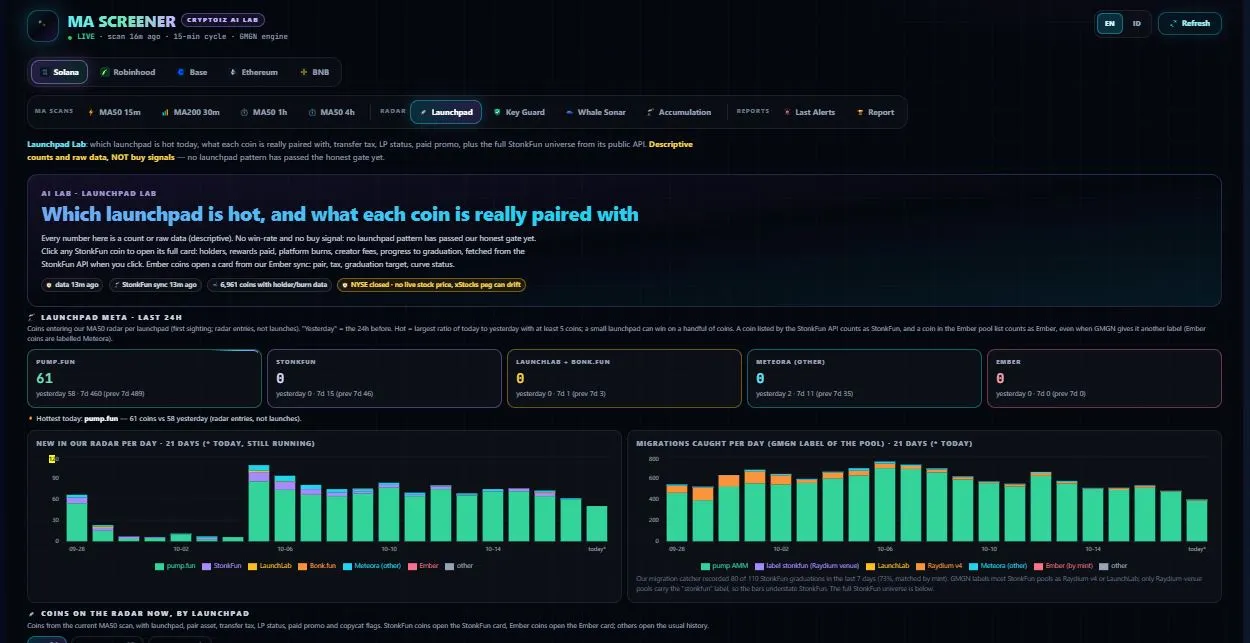Viewport: 1250px width, 643px height.
Task: Set language to ID
Action: [x=1136, y=23]
